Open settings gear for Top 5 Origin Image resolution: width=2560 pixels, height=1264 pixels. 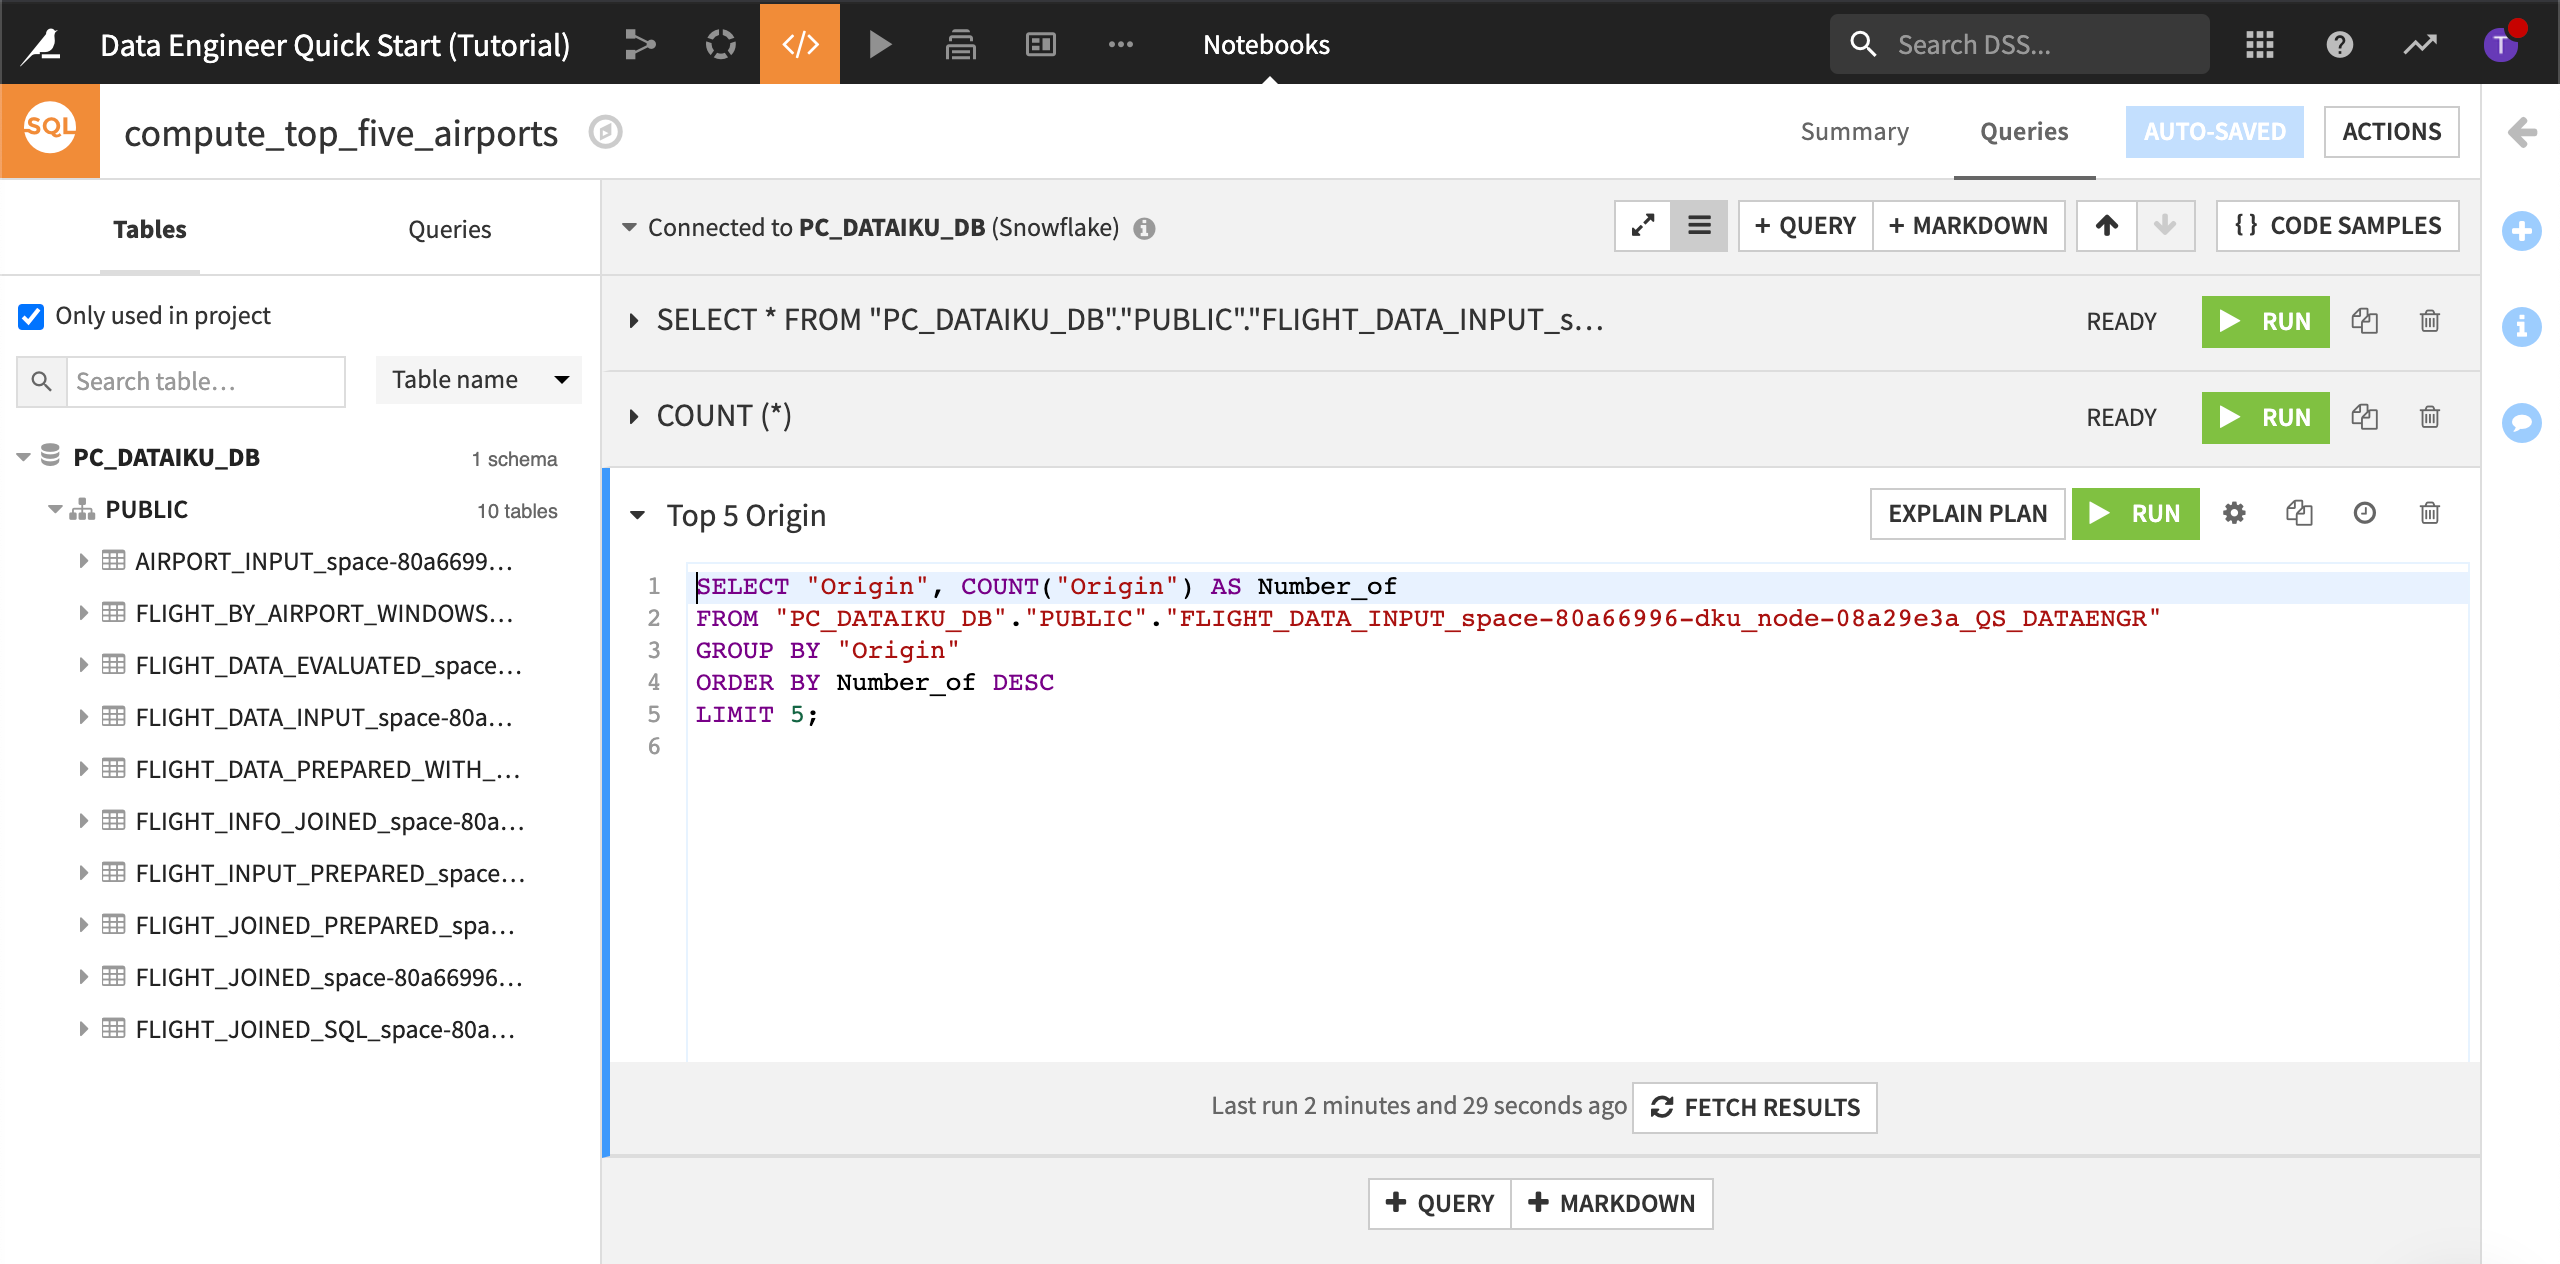(x=2234, y=513)
